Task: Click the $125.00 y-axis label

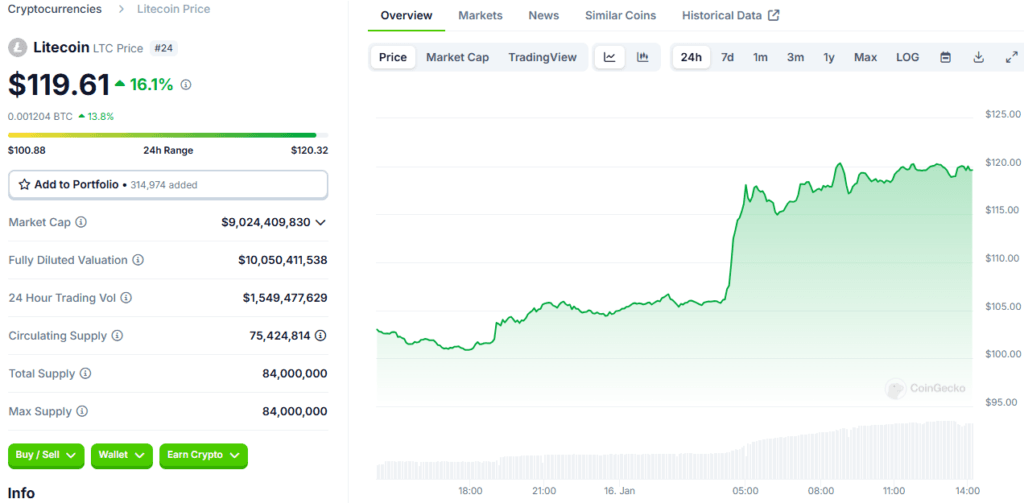Action: (1003, 114)
